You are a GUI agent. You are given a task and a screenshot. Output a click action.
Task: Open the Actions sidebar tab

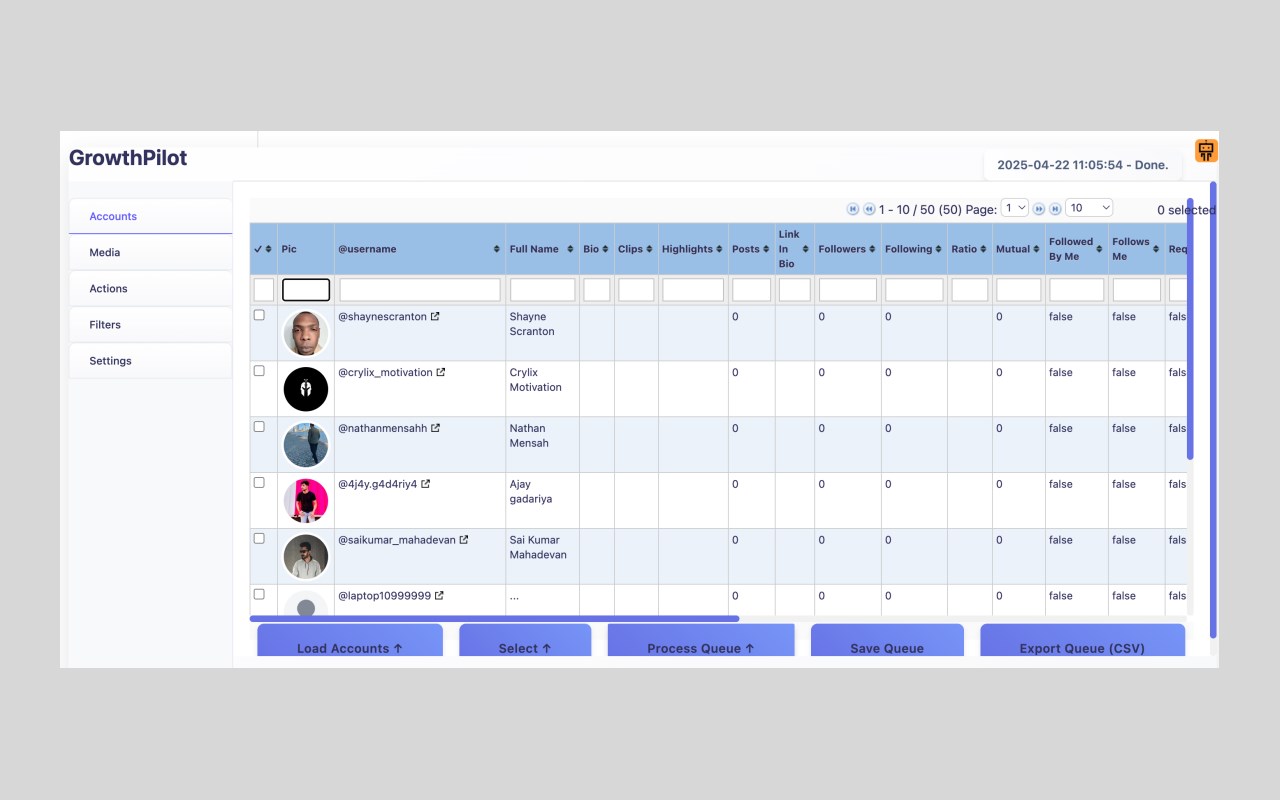pos(150,288)
